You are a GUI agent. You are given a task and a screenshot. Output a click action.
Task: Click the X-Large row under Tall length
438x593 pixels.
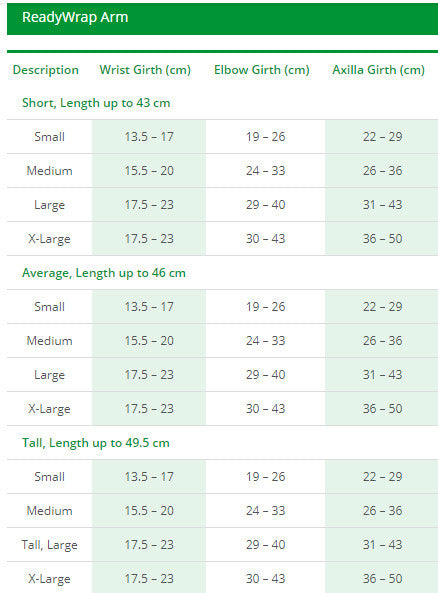tap(222, 579)
